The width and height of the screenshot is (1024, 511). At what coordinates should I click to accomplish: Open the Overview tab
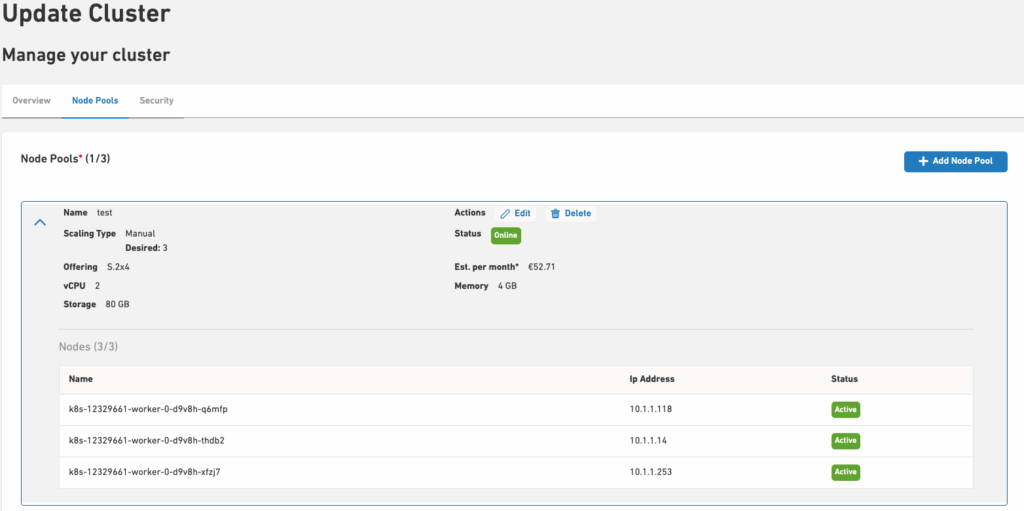tap(31, 101)
